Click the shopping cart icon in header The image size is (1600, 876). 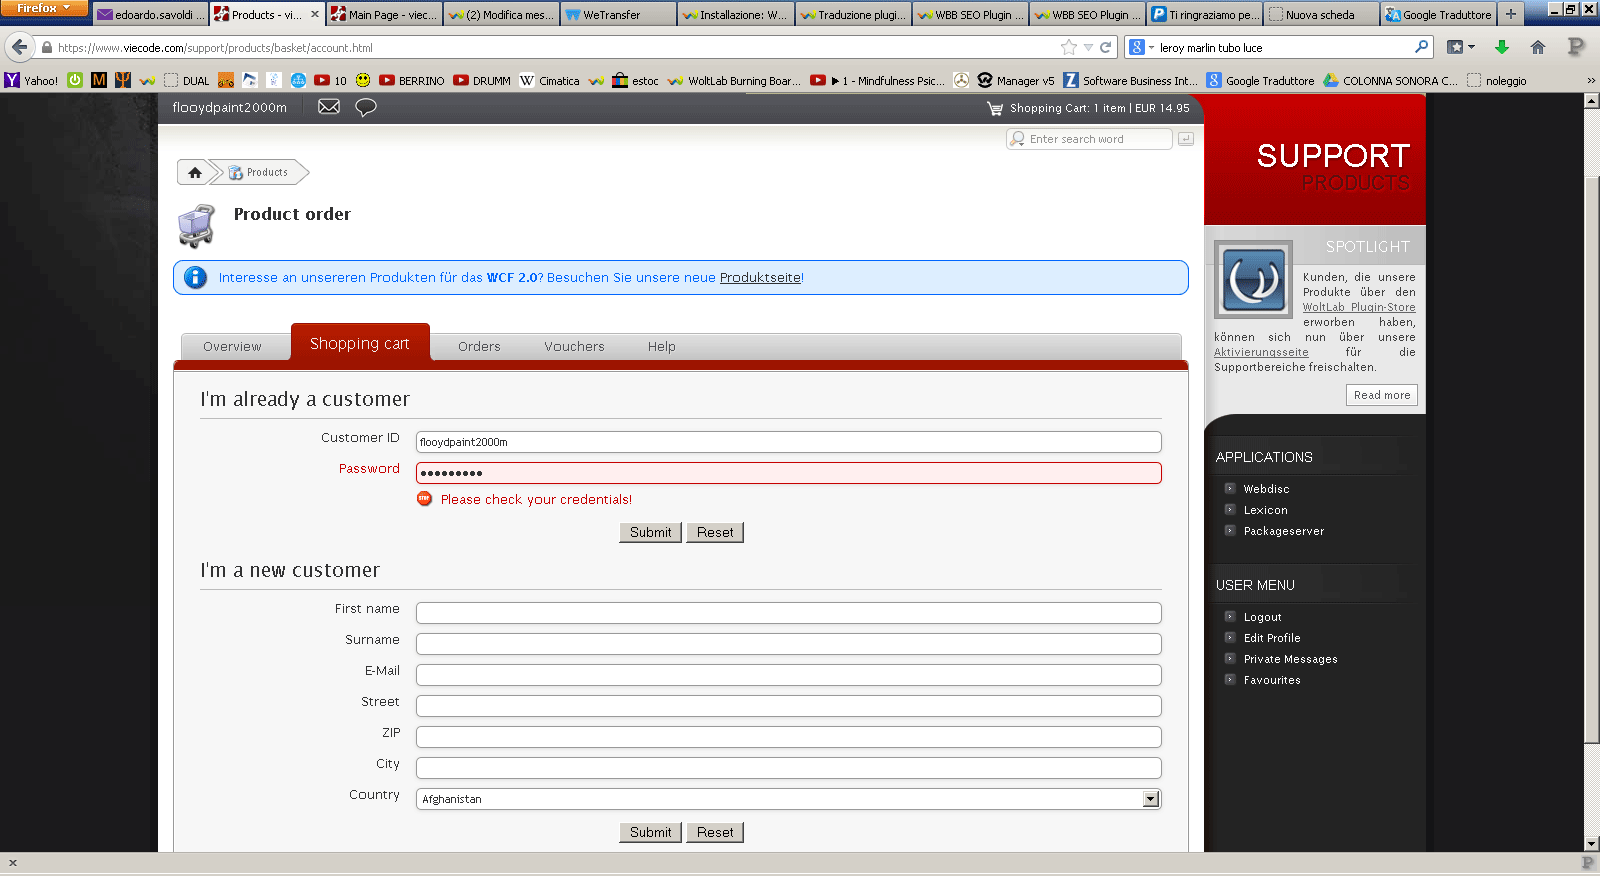(x=994, y=108)
